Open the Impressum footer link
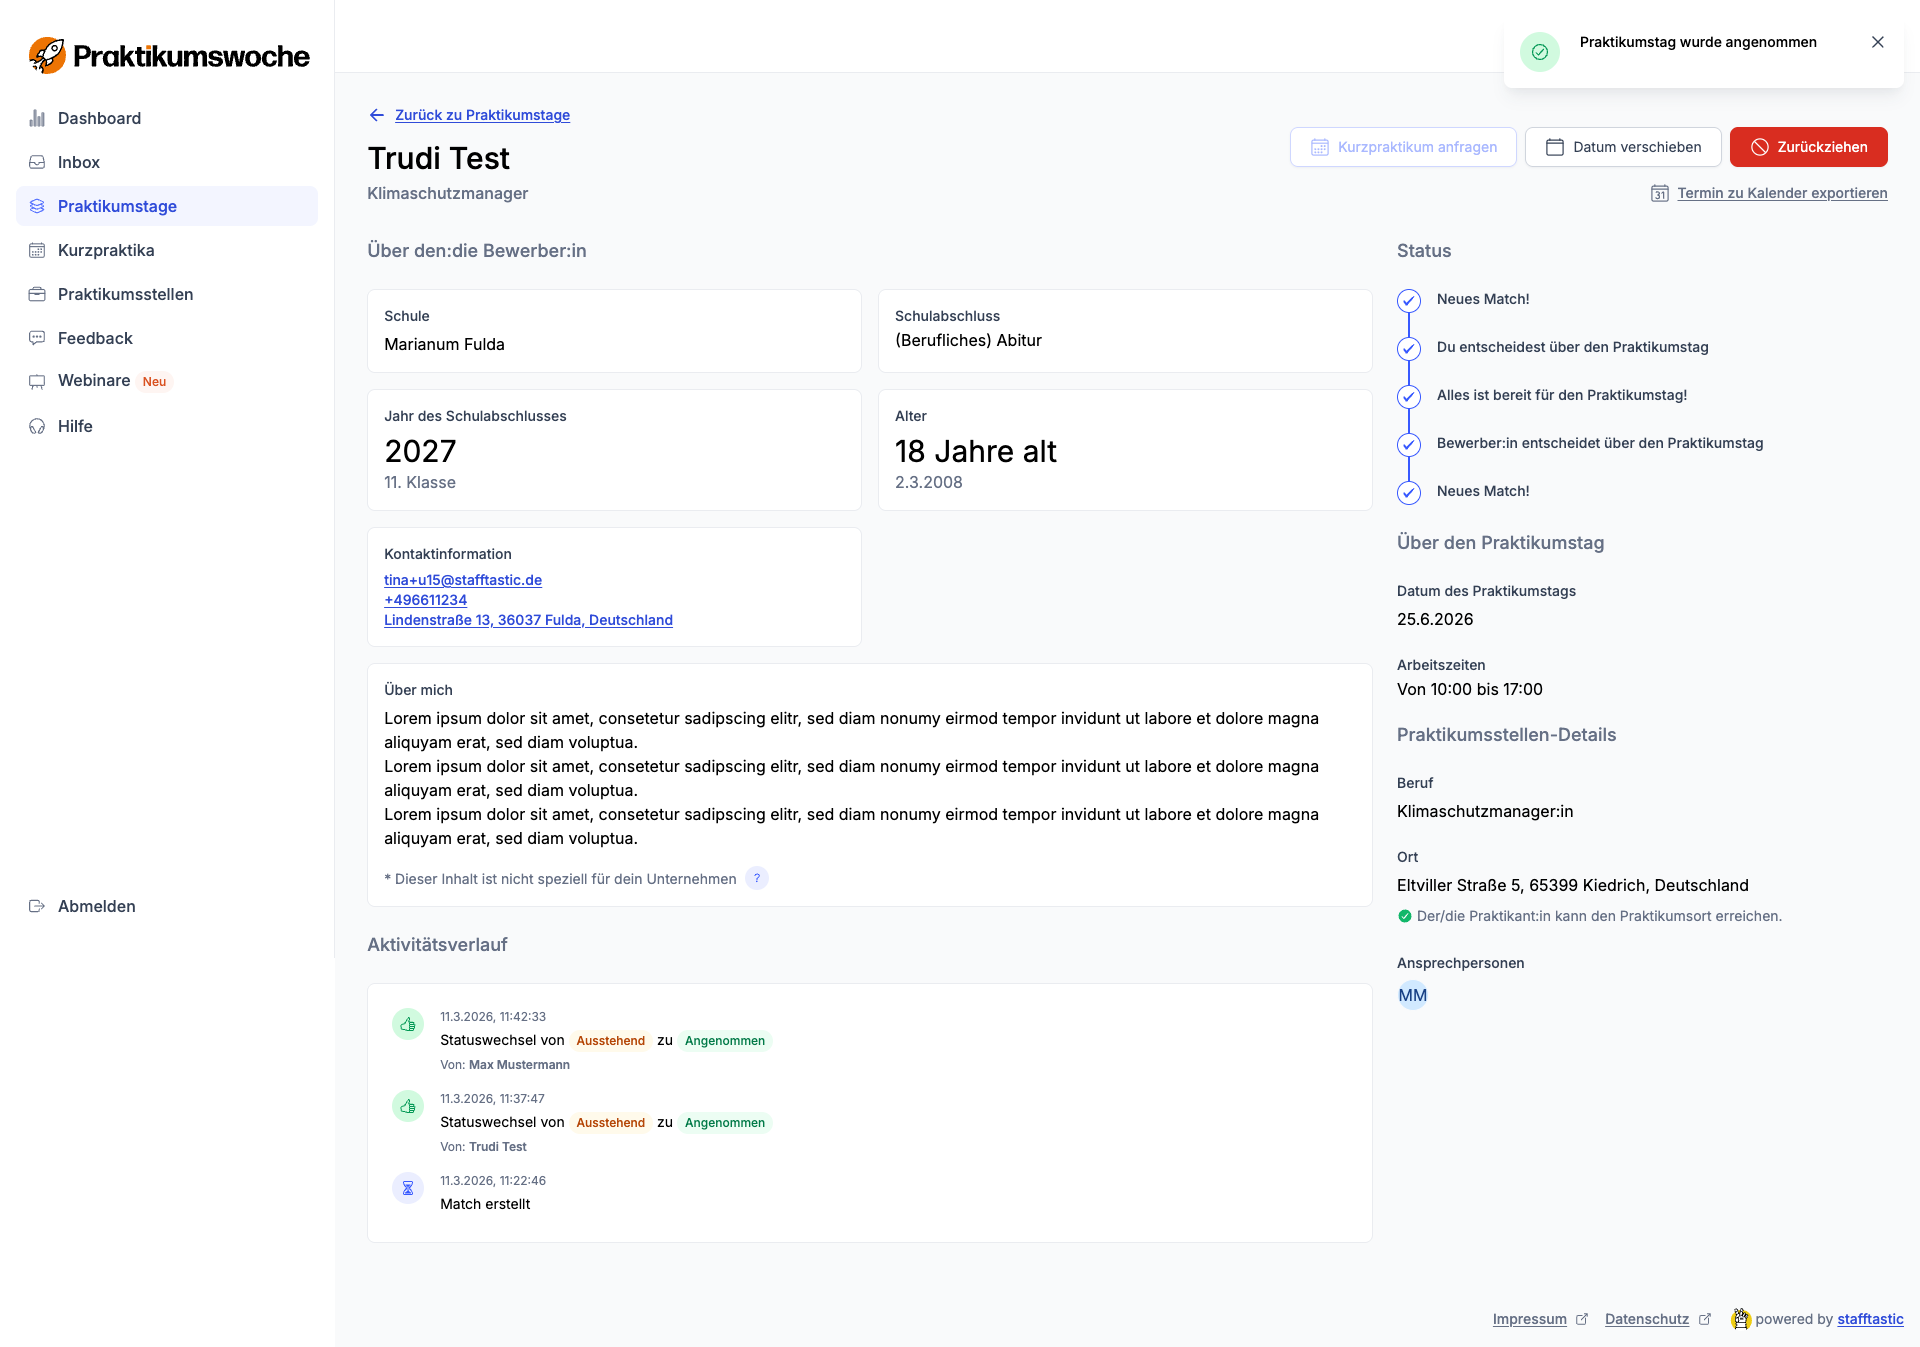 click(1529, 1319)
